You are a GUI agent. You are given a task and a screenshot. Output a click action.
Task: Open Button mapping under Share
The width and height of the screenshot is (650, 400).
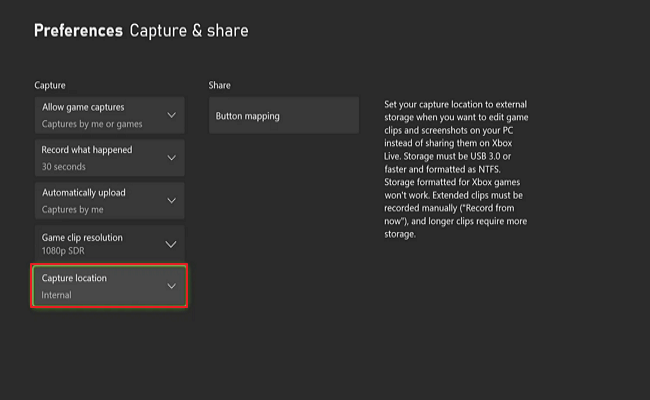[283, 116]
